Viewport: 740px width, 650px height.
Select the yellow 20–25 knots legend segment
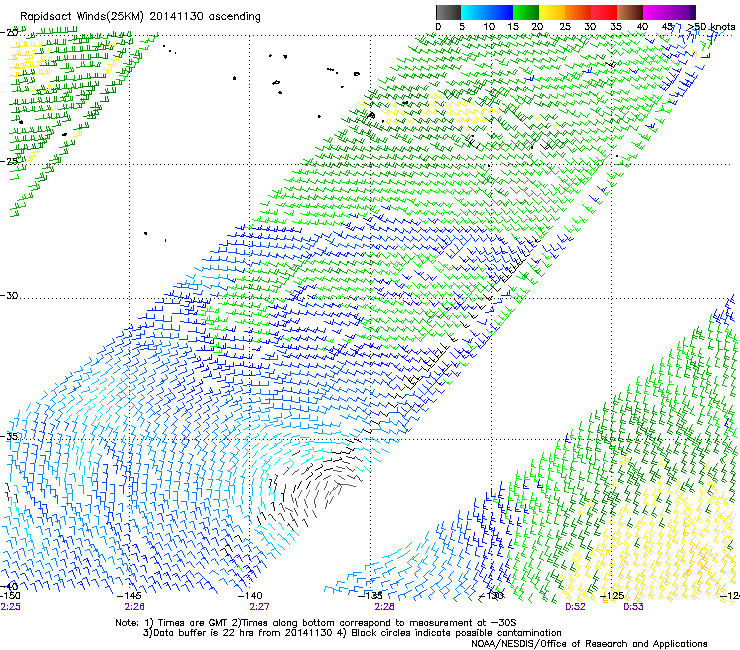click(x=552, y=12)
